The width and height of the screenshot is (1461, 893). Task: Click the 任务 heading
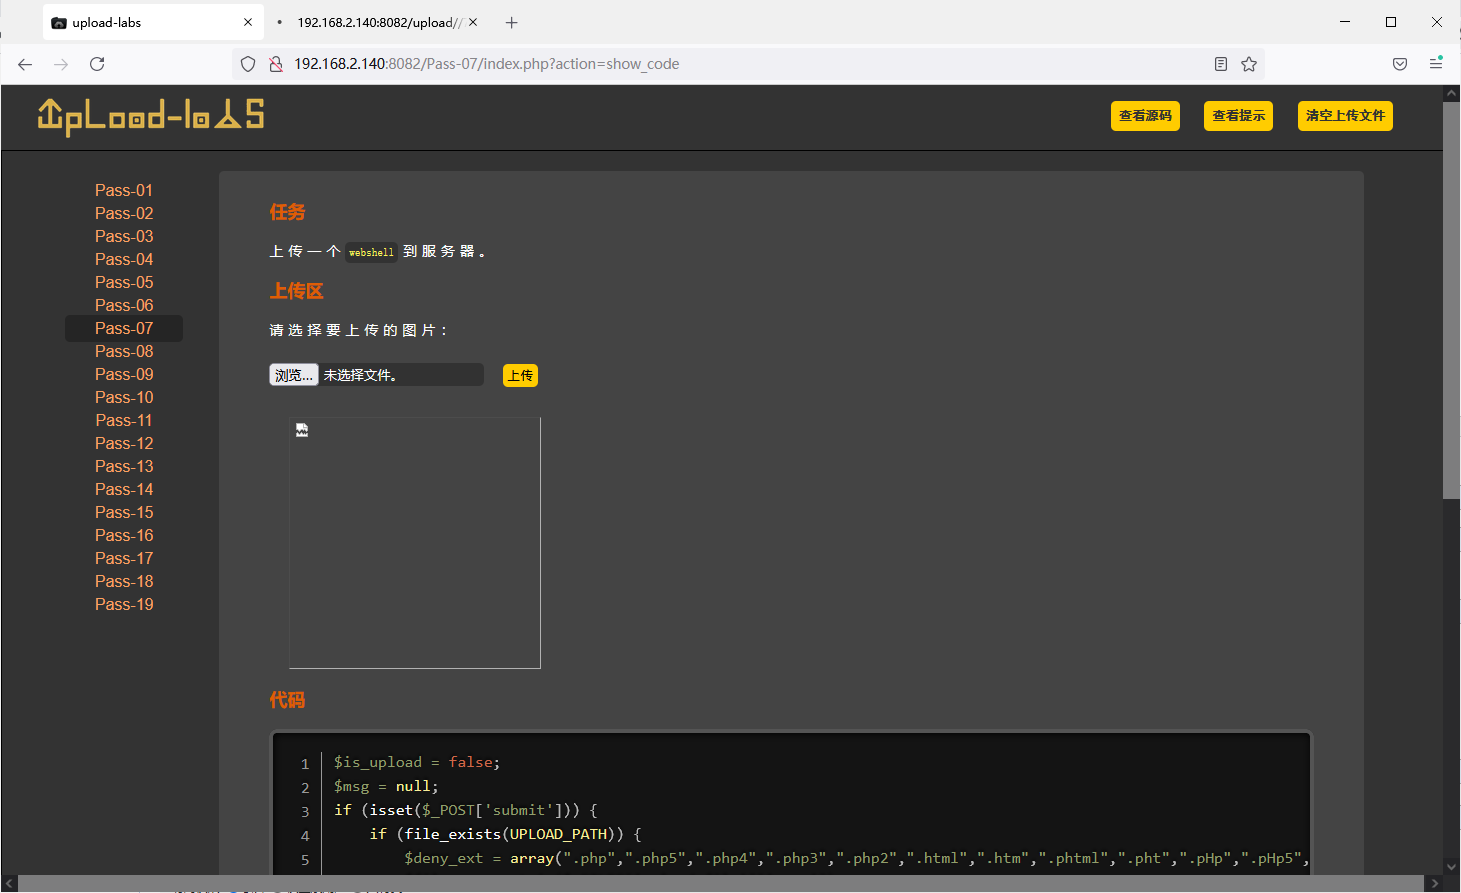287,212
